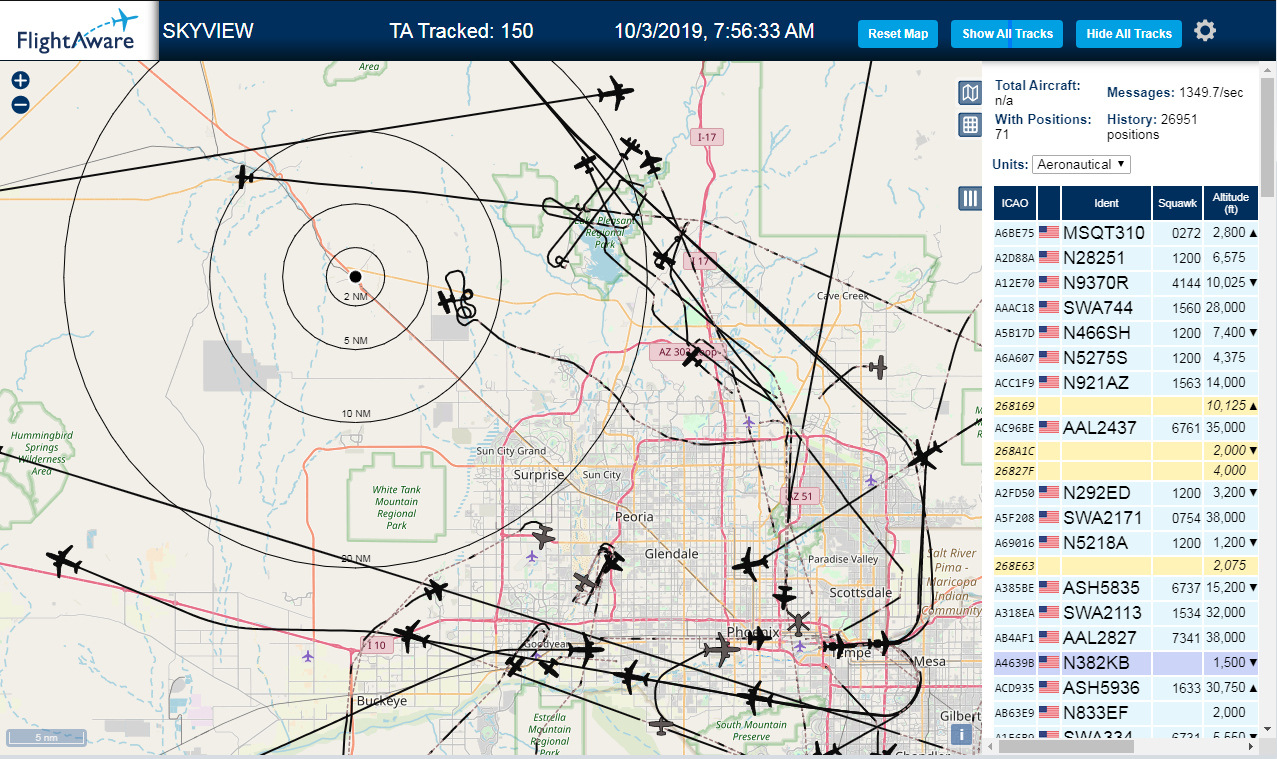Select ICAO 268E63 row
Image resolution: width=1277 pixels, height=759 pixels.
point(1126,565)
